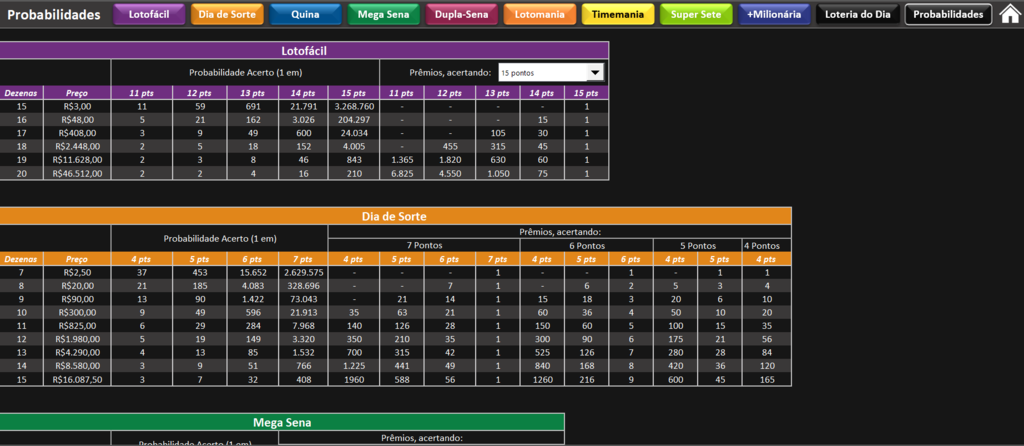Select the 204.297 probability cell
Image resolution: width=1024 pixels, height=446 pixels.
(x=353, y=119)
